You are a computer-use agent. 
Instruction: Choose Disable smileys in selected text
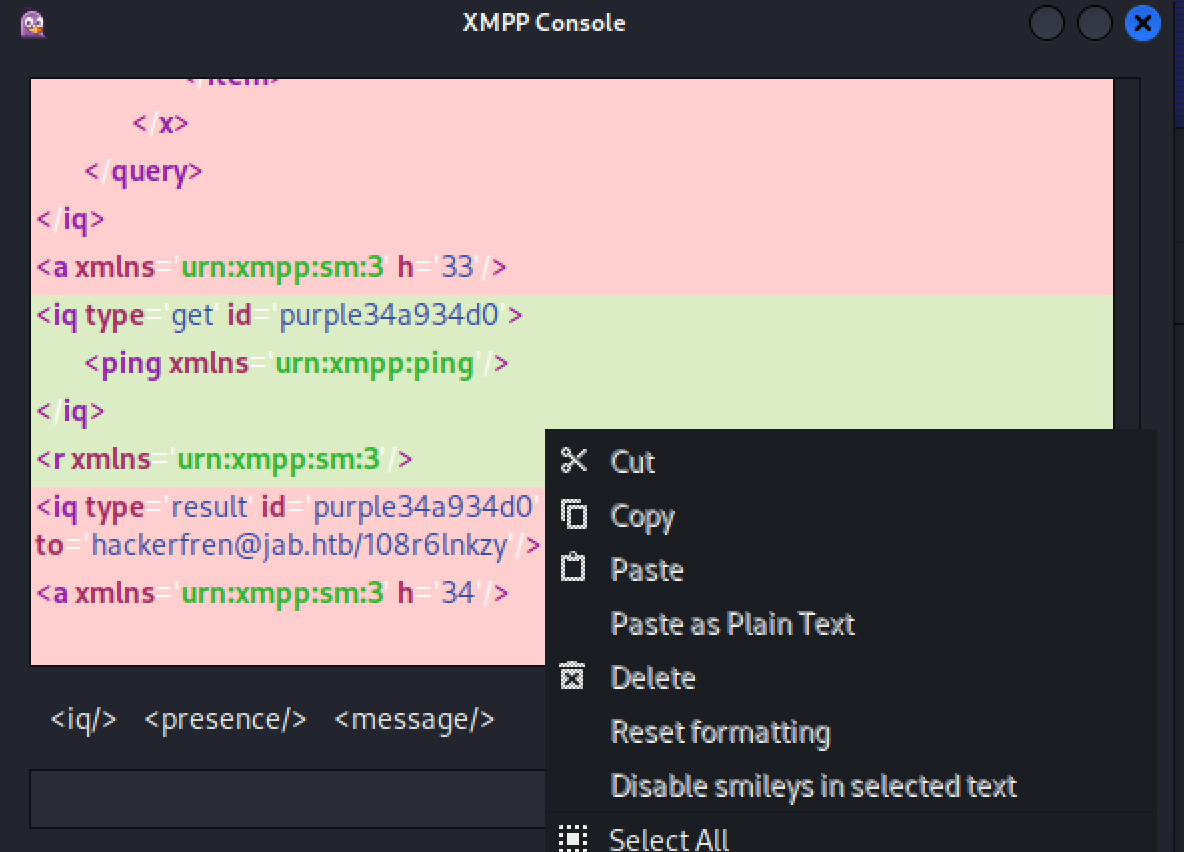pos(813,786)
